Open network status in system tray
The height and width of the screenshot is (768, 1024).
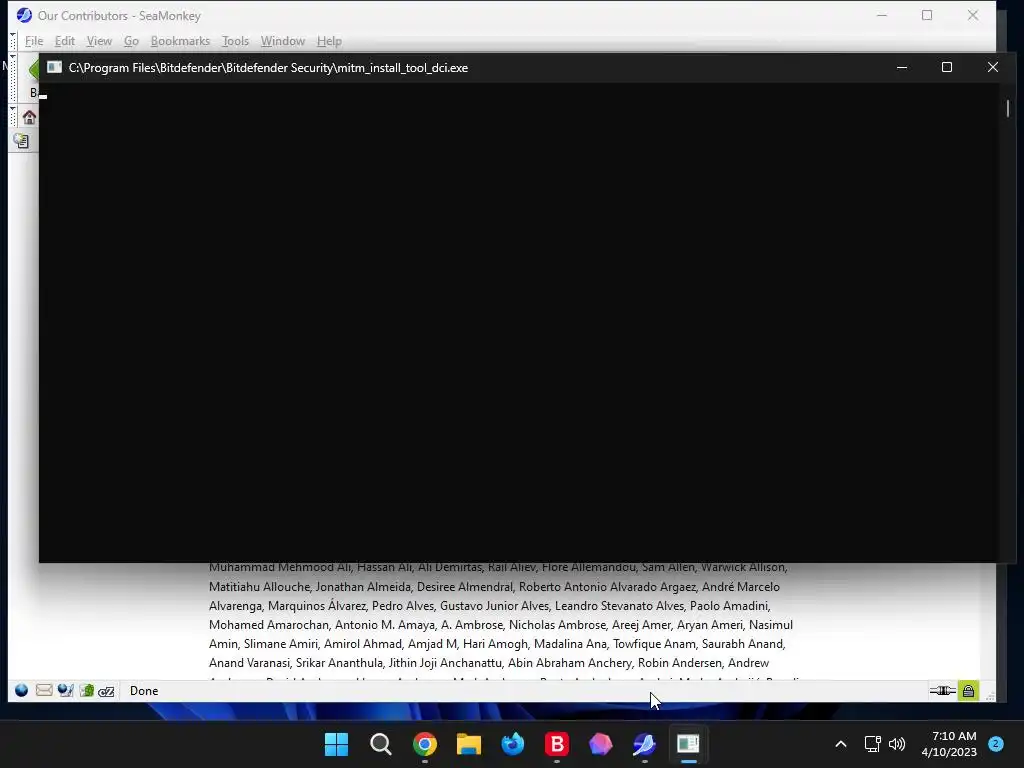pyautogui.click(x=872, y=744)
